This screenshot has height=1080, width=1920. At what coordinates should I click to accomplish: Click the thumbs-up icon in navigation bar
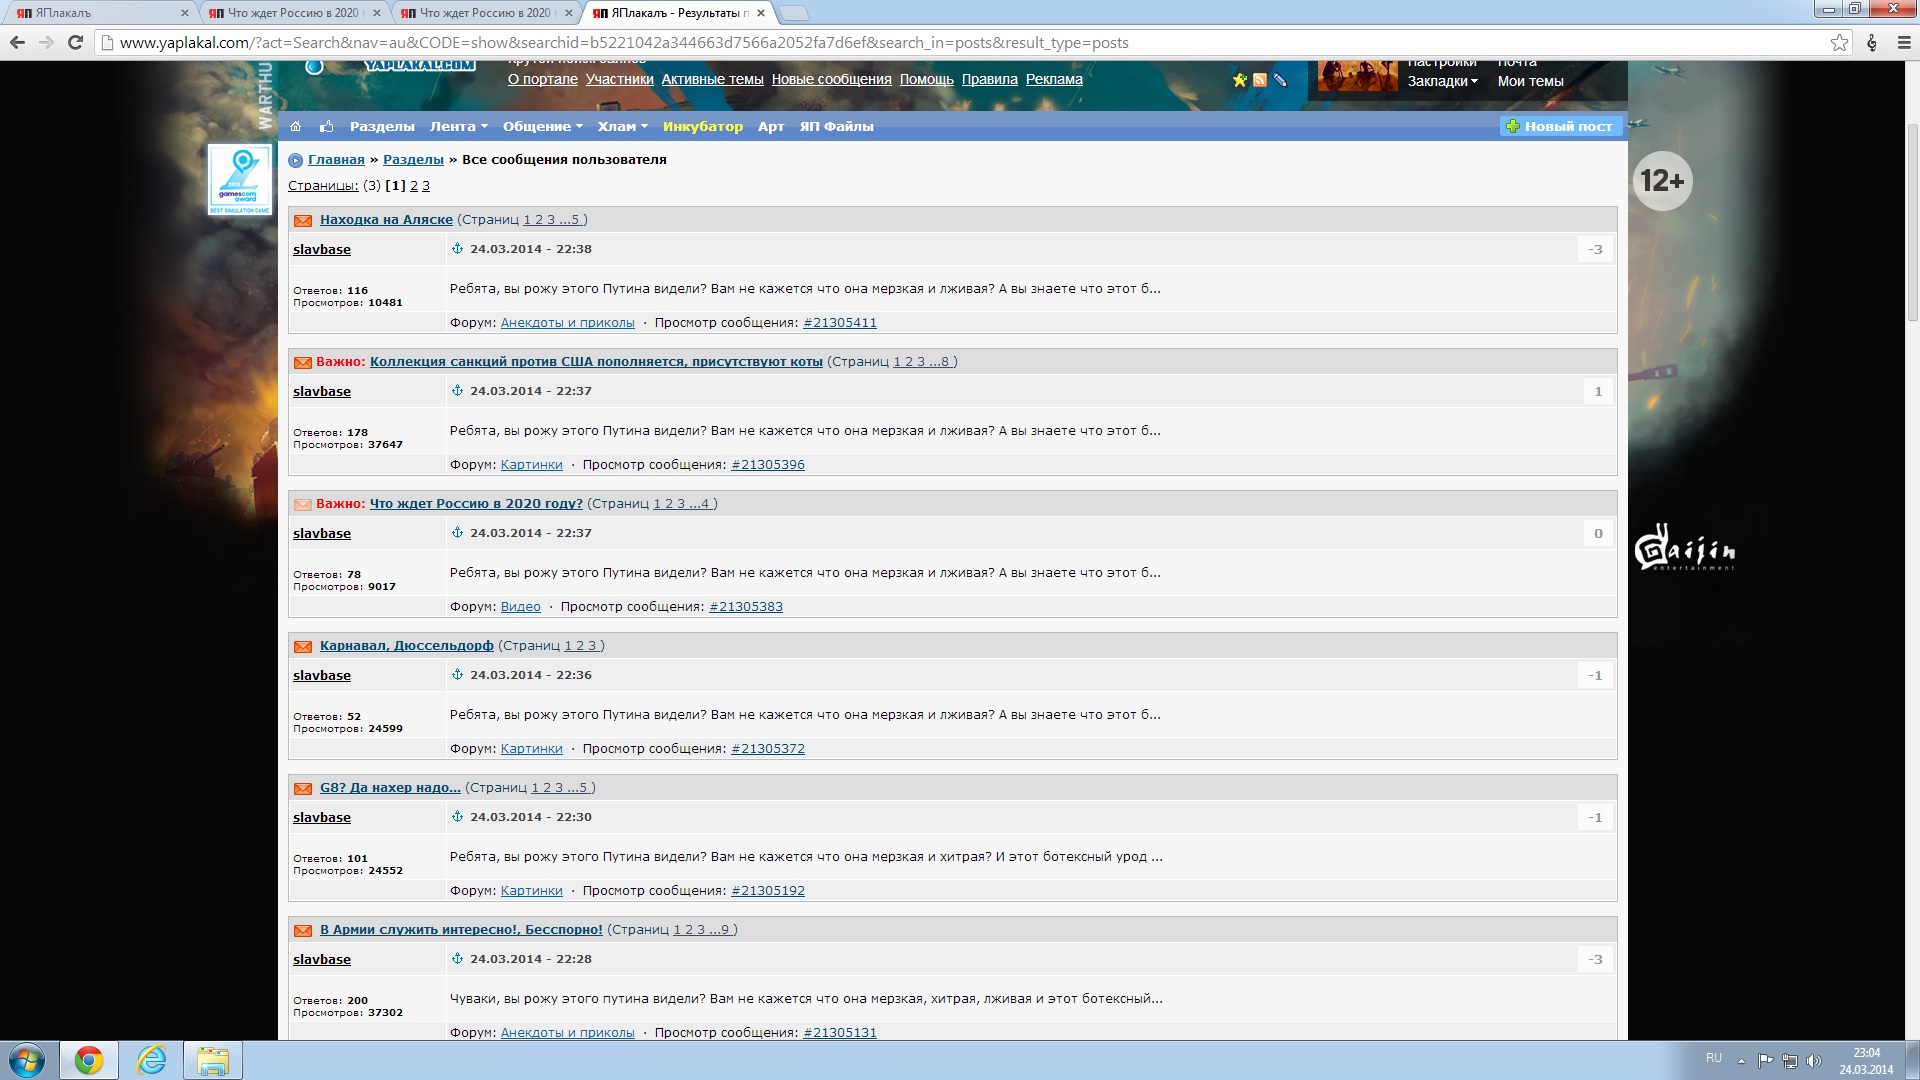click(x=326, y=126)
